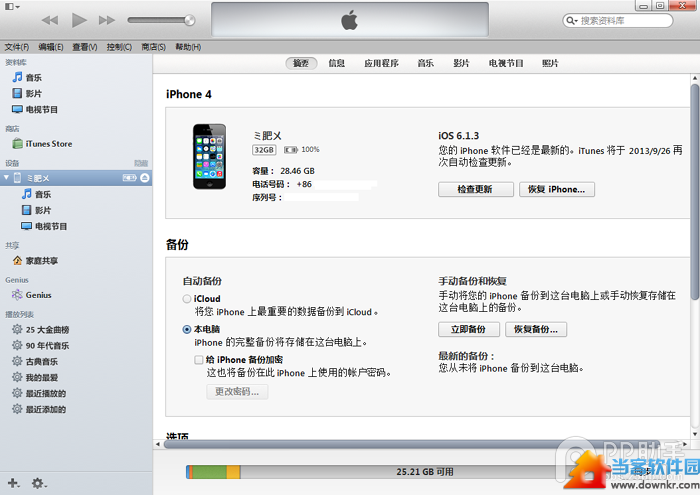The height and width of the screenshot is (495, 700).
Task: Switch to the 电视节目 tab
Action: 506,63
